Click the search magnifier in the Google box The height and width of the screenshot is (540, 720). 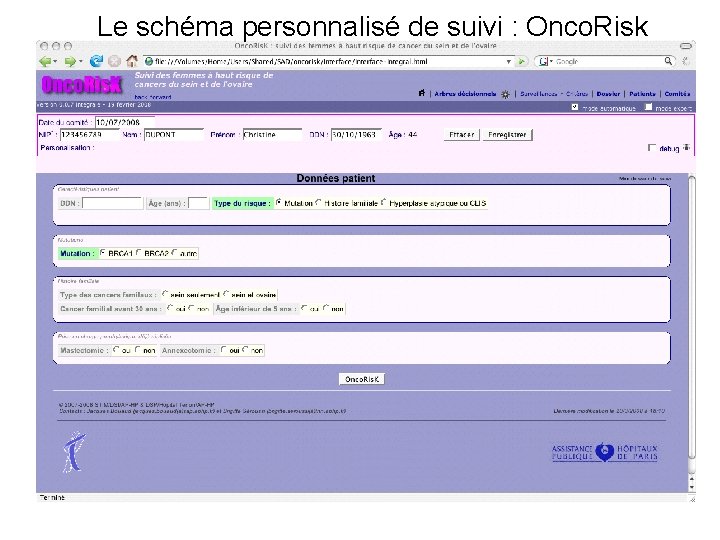coord(668,61)
